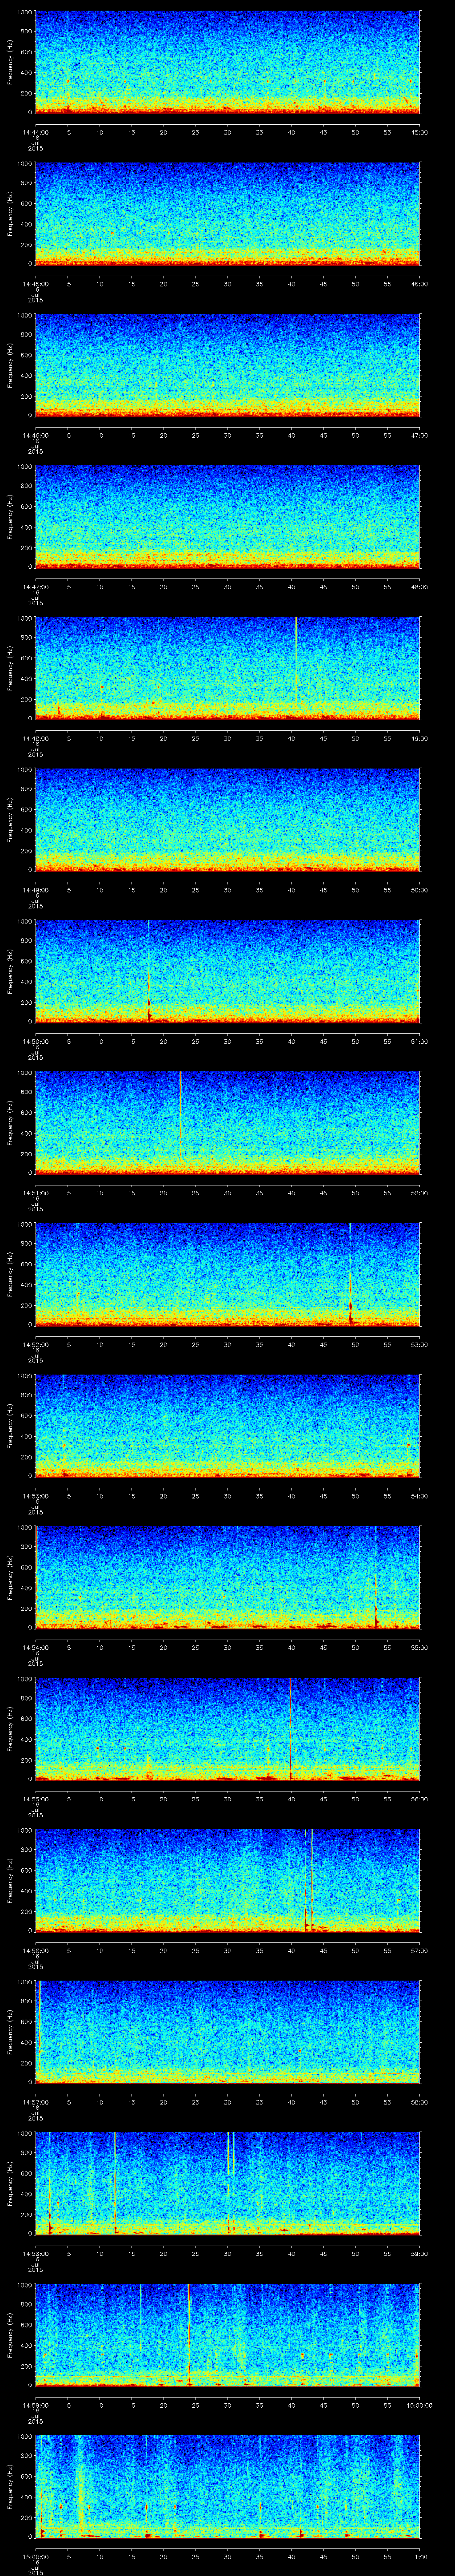
Task: Click the spectrogram panel starting at 14:45:00
Action: tap(228, 213)
